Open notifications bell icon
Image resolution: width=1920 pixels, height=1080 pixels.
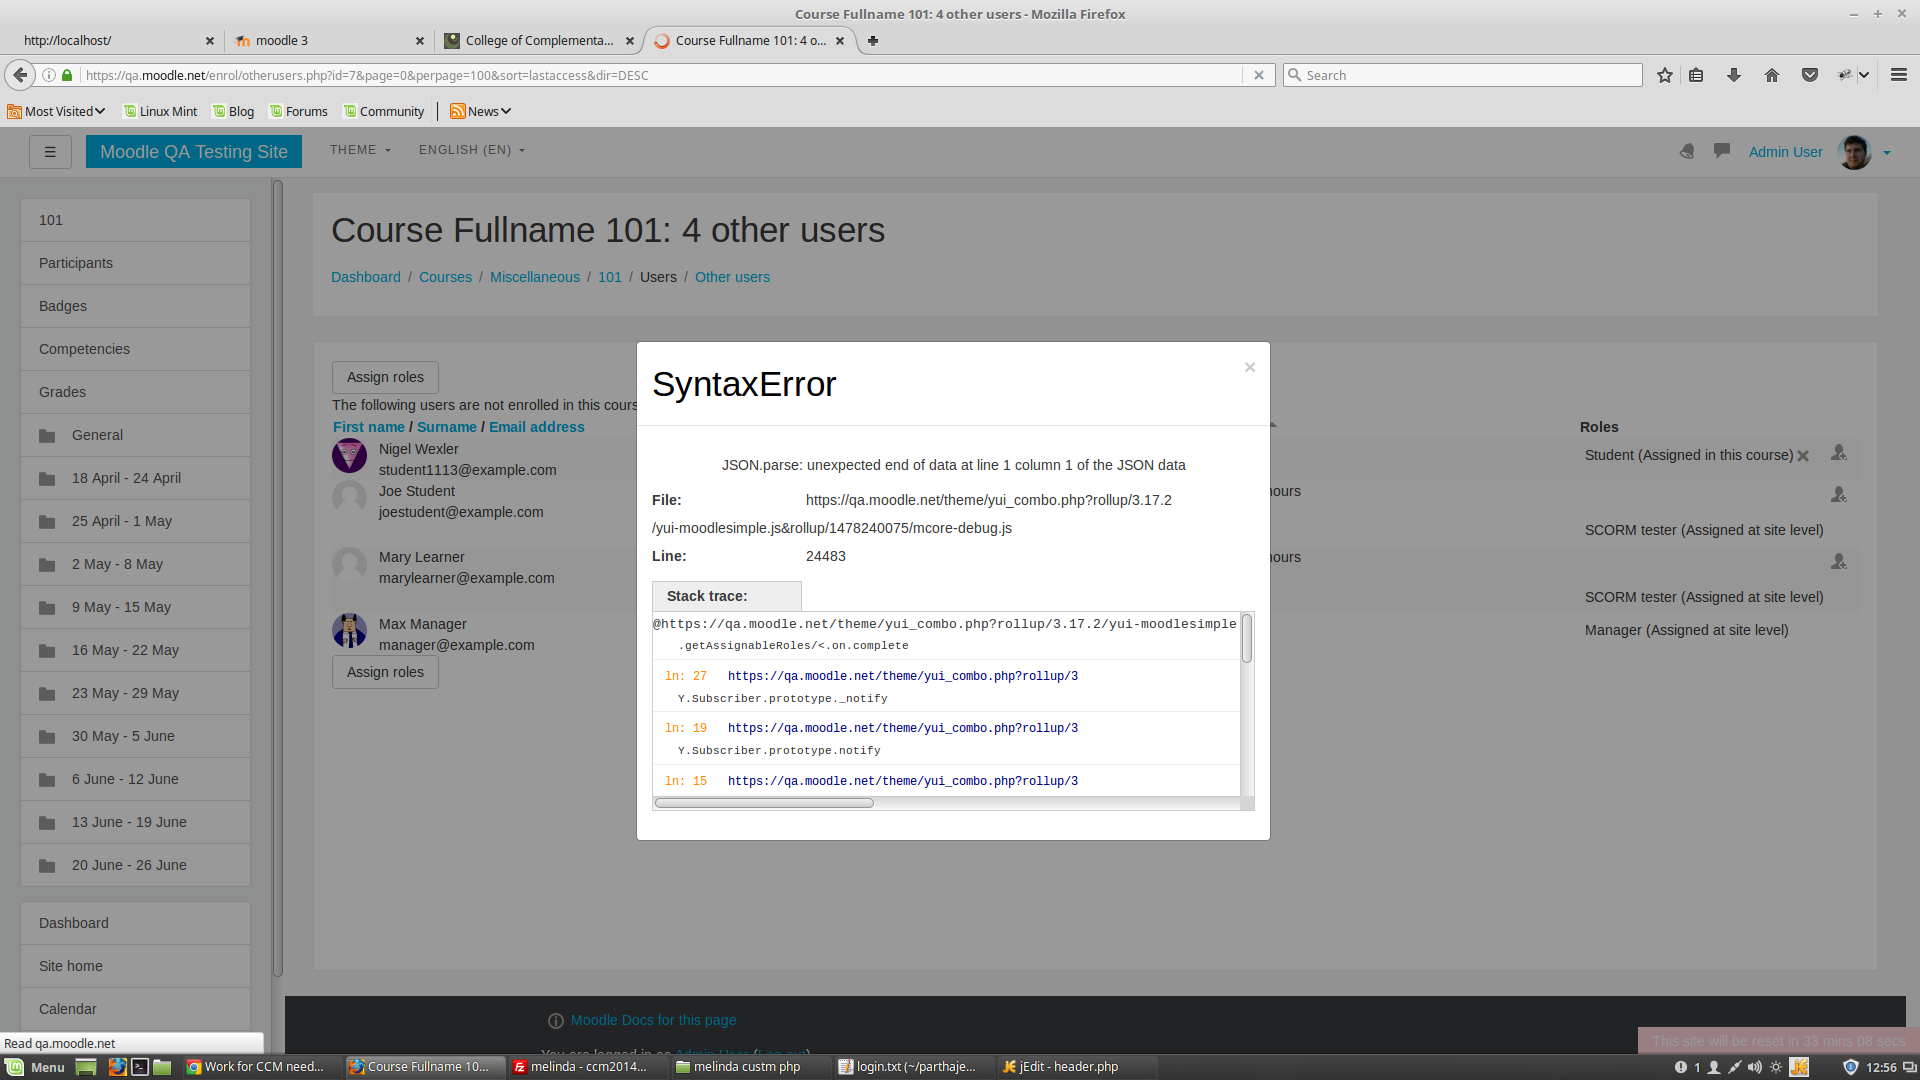tap(1687, 151)
